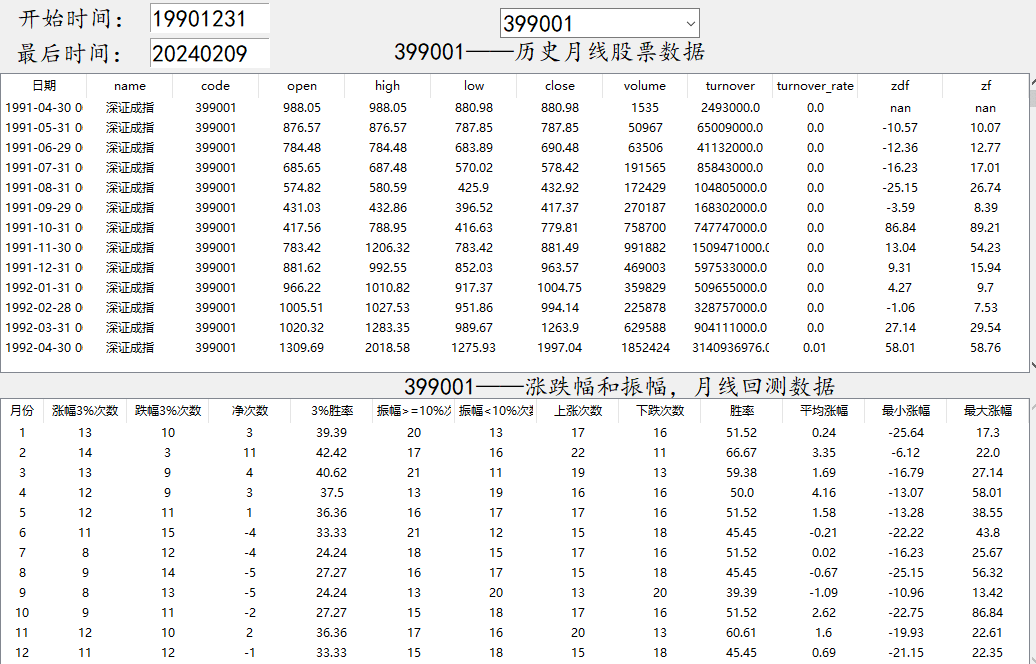This screenshot has width=1036, height=664.
Task: Click the upper table vertical scrollbar
Action: [x=1033, y=223]
